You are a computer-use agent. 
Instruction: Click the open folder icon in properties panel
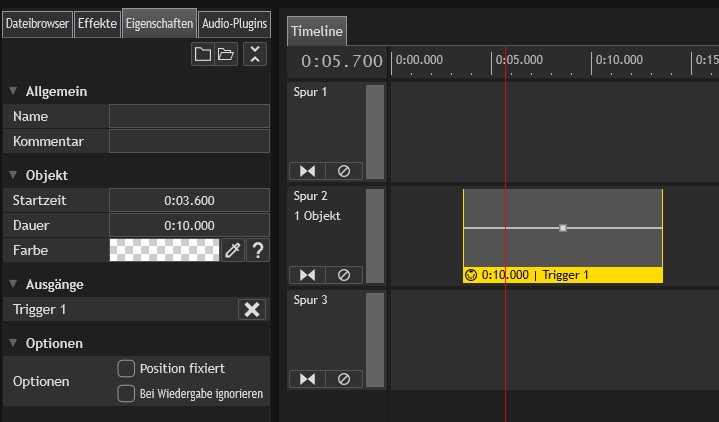(x=226, y=55)
